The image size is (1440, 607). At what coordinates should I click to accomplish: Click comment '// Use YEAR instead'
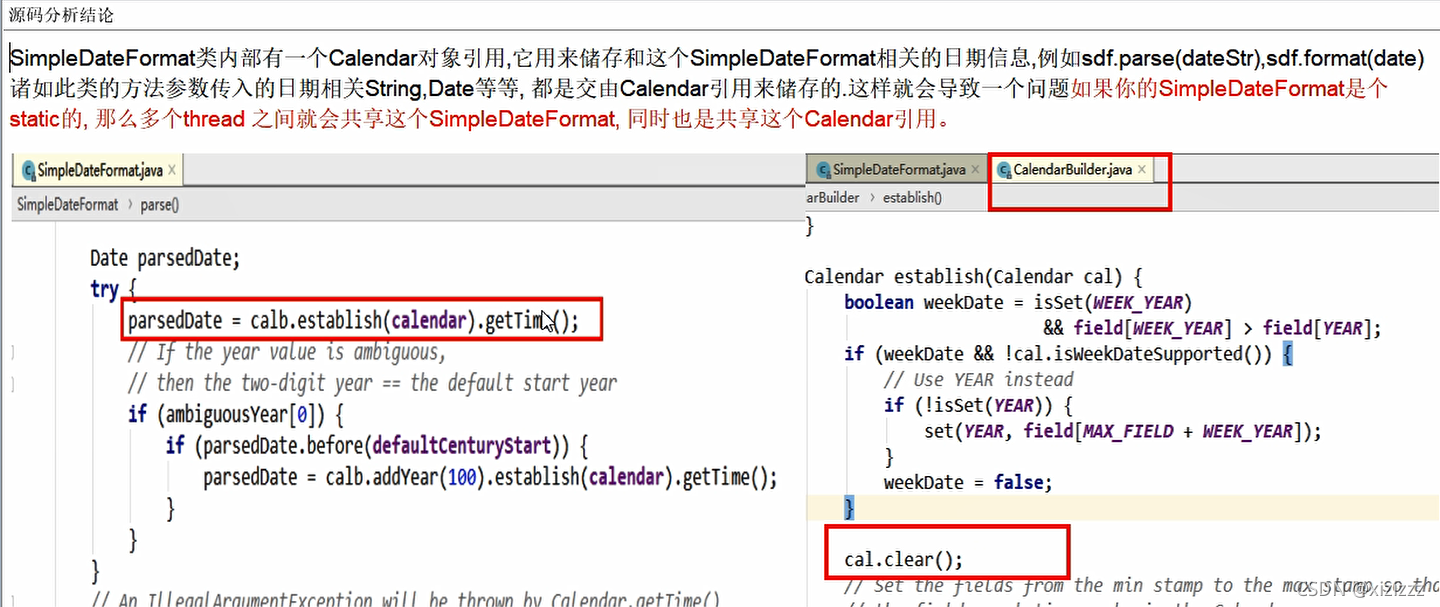click(979, 379)
